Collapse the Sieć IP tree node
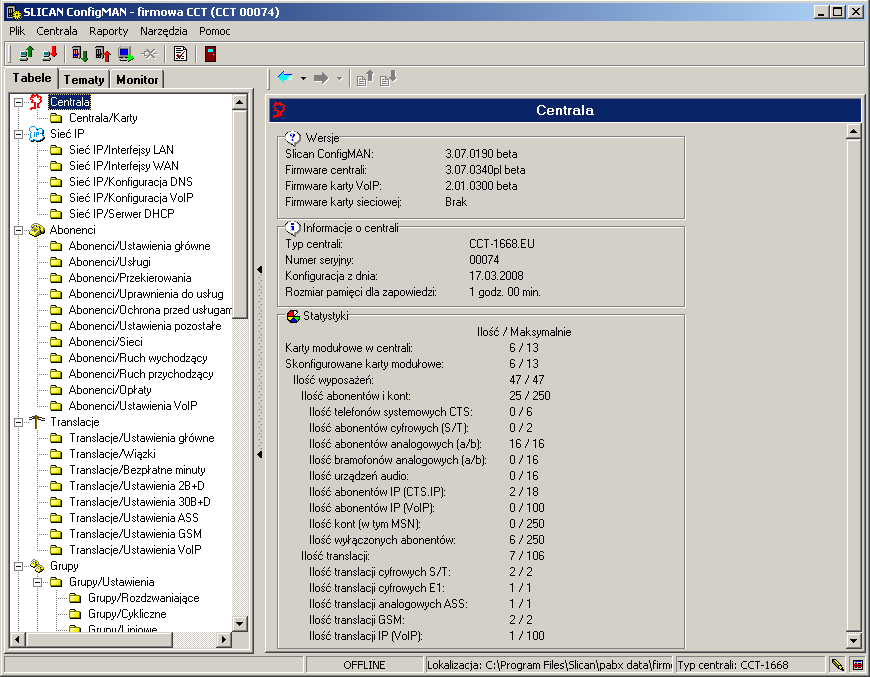 pyautogui.click(x=18, y=134)
